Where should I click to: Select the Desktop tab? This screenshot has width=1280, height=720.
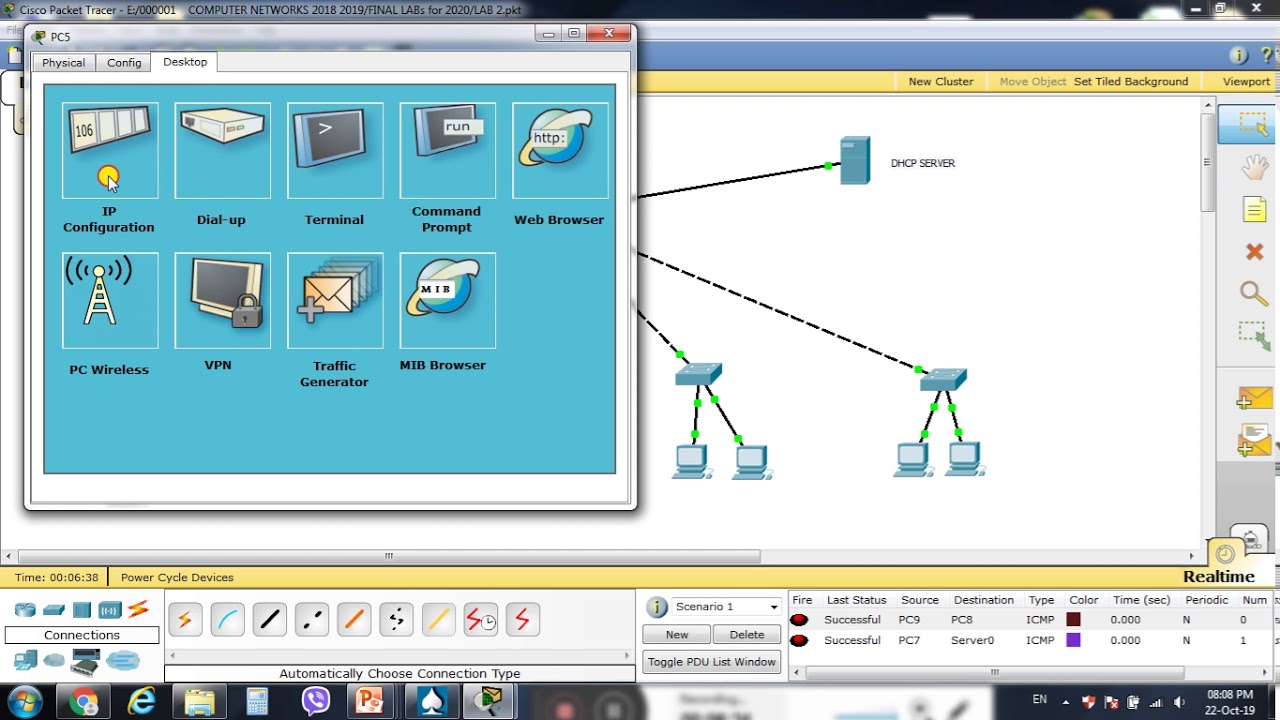tap(185, 62)
